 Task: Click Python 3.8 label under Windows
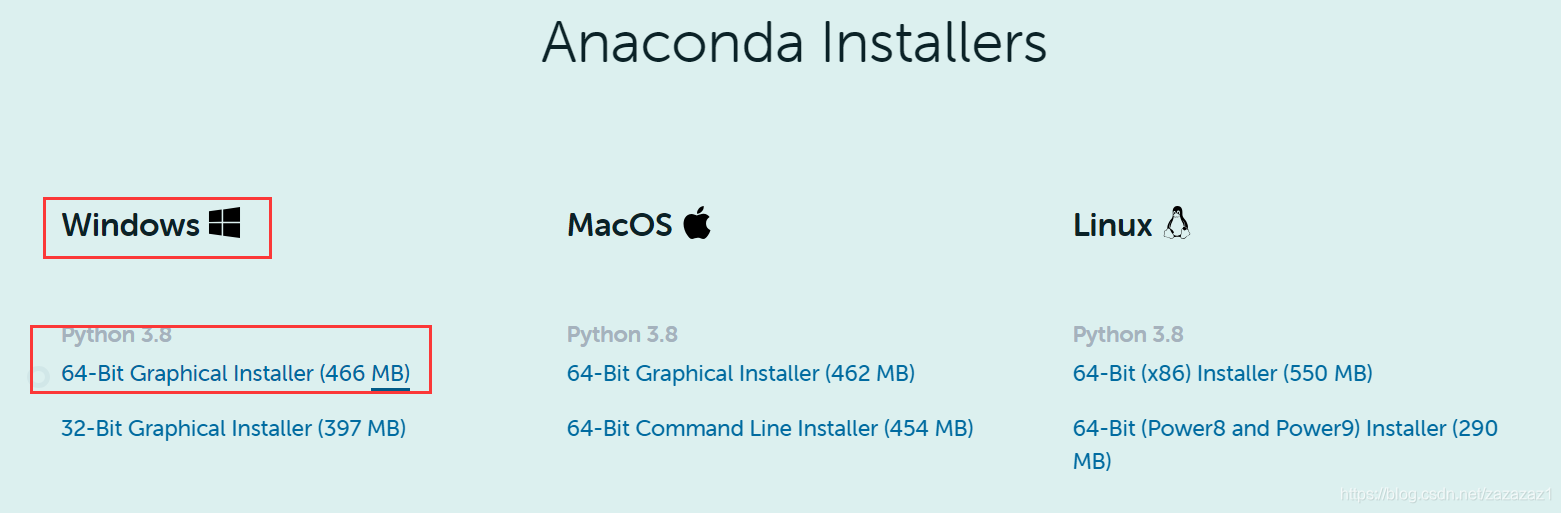click(117, 334)
